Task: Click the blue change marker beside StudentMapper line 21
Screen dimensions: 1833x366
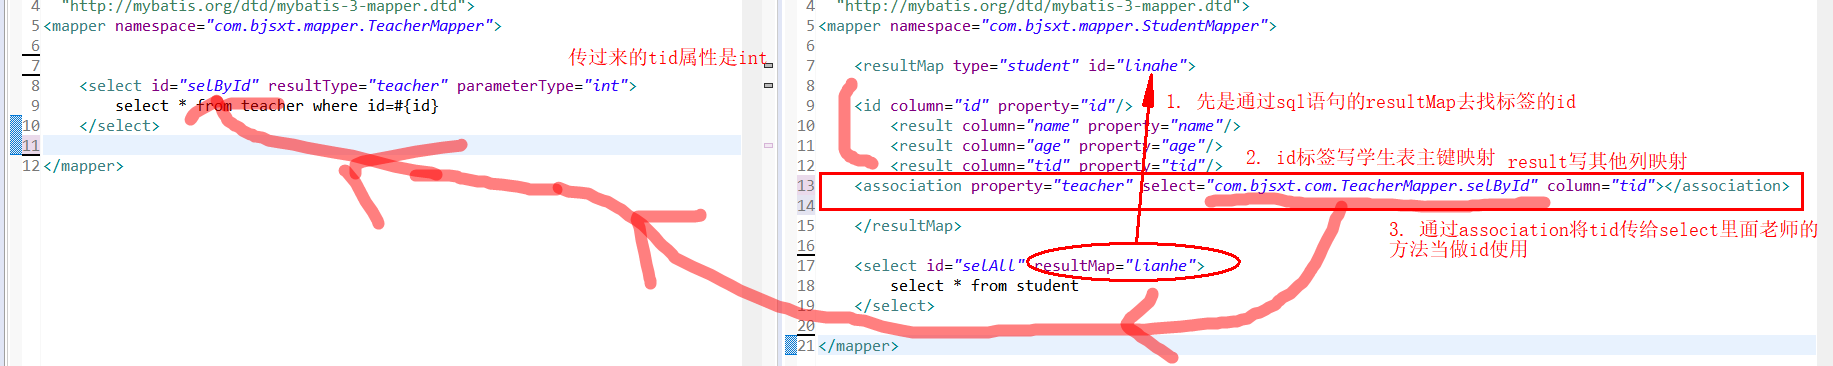Action: click(791, 346)
